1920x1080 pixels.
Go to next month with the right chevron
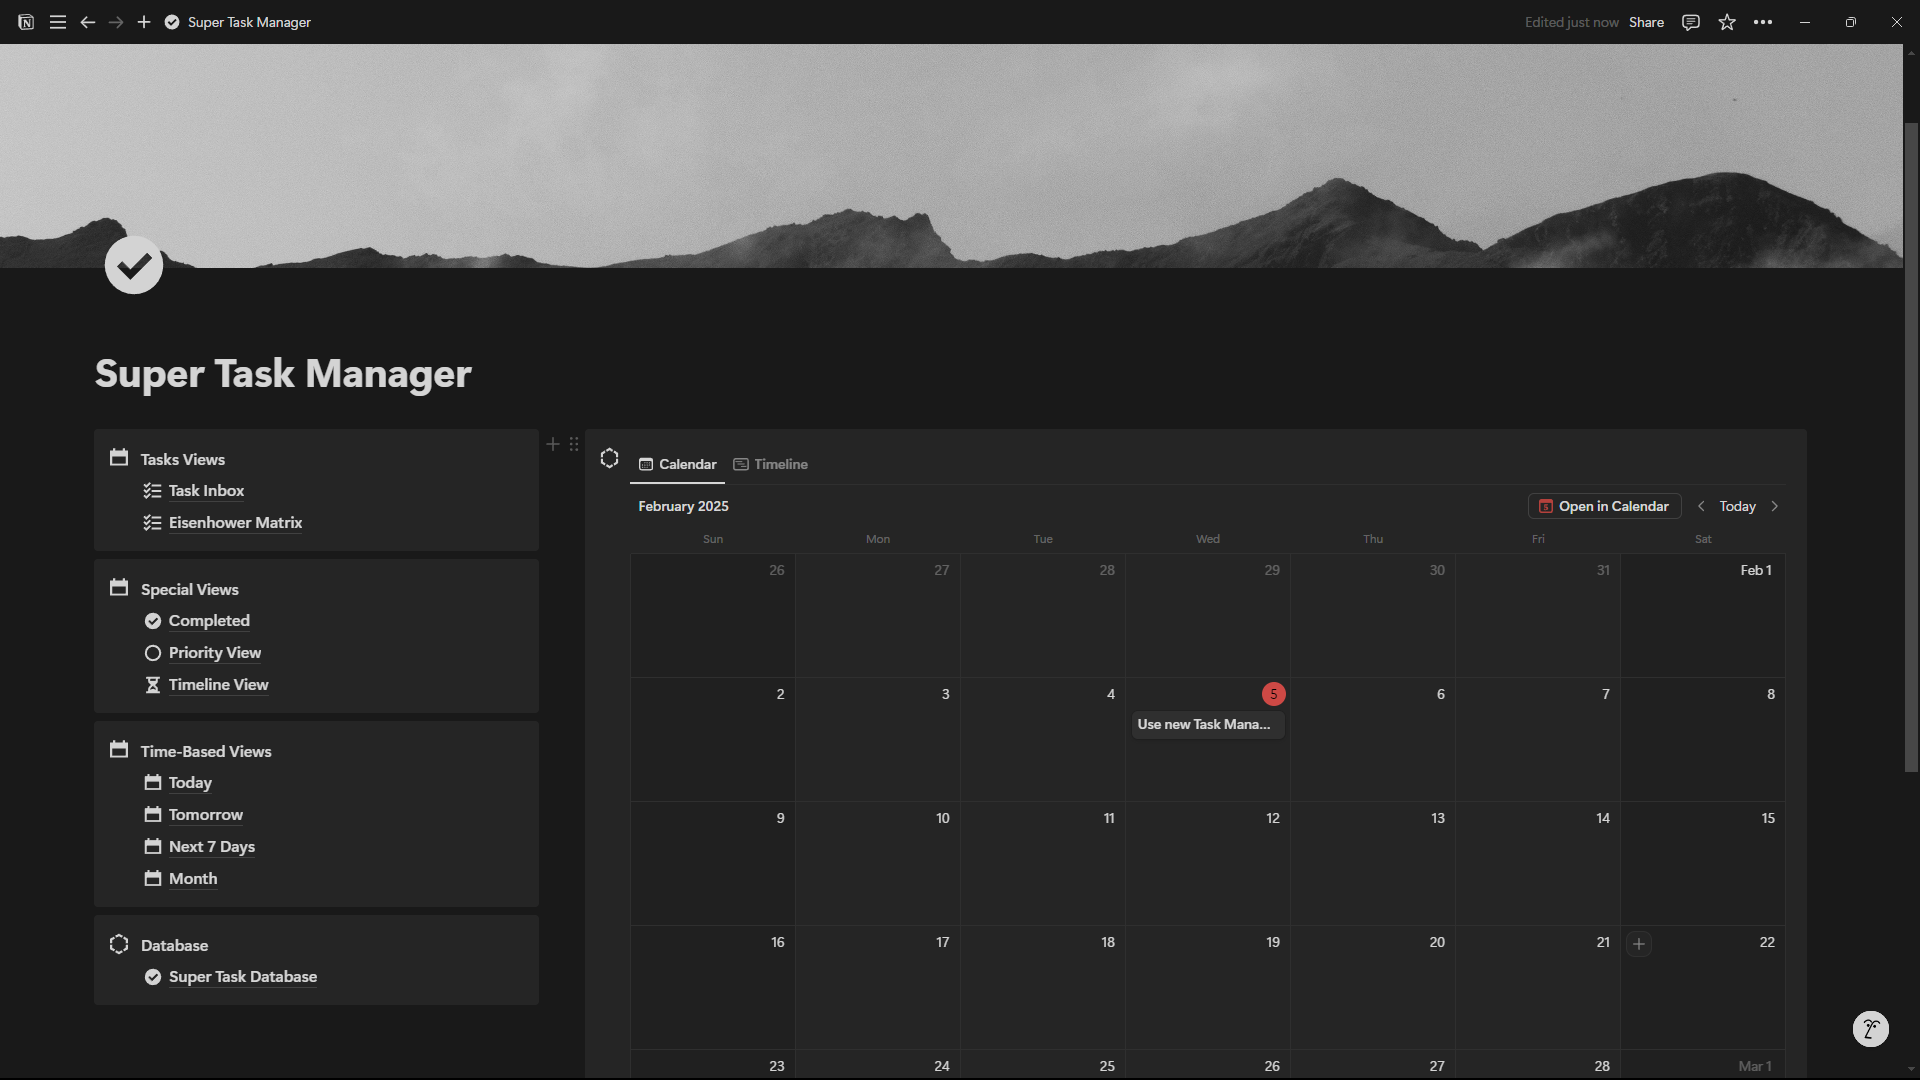(x=1776, y=506)
